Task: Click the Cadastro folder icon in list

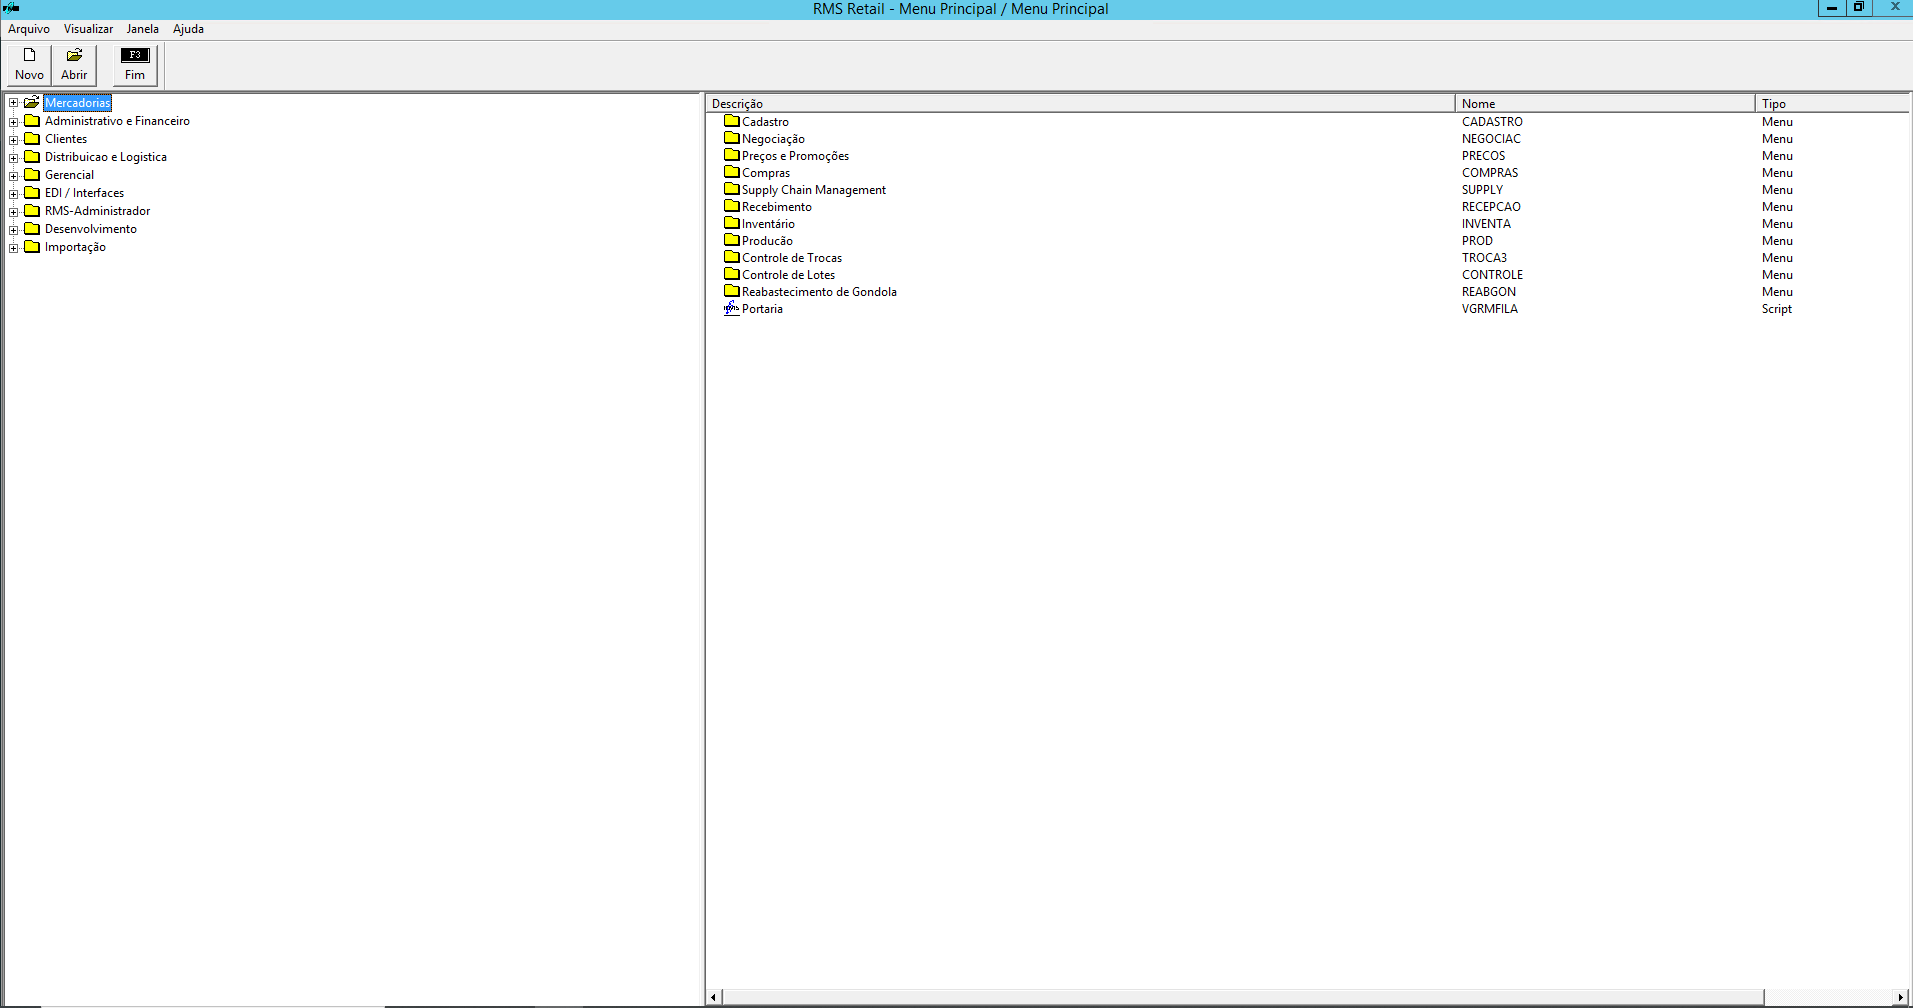Action: tap(732, 121)
